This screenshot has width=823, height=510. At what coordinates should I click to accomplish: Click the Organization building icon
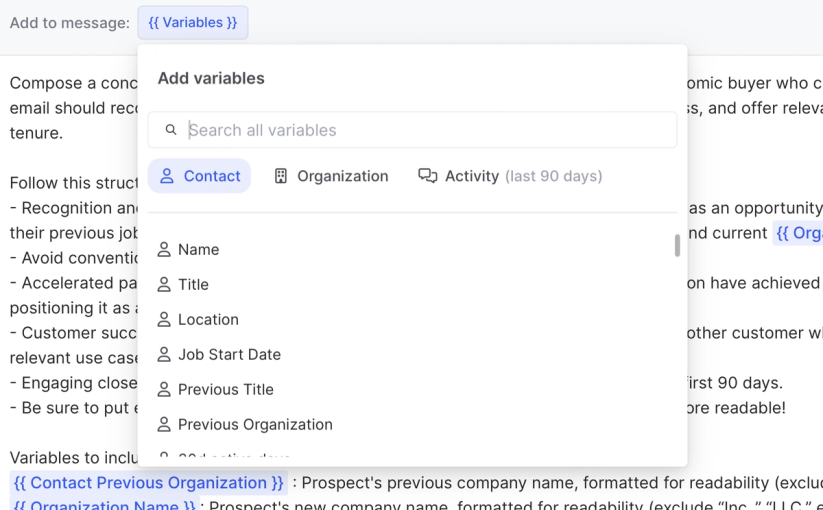[281, 176]
